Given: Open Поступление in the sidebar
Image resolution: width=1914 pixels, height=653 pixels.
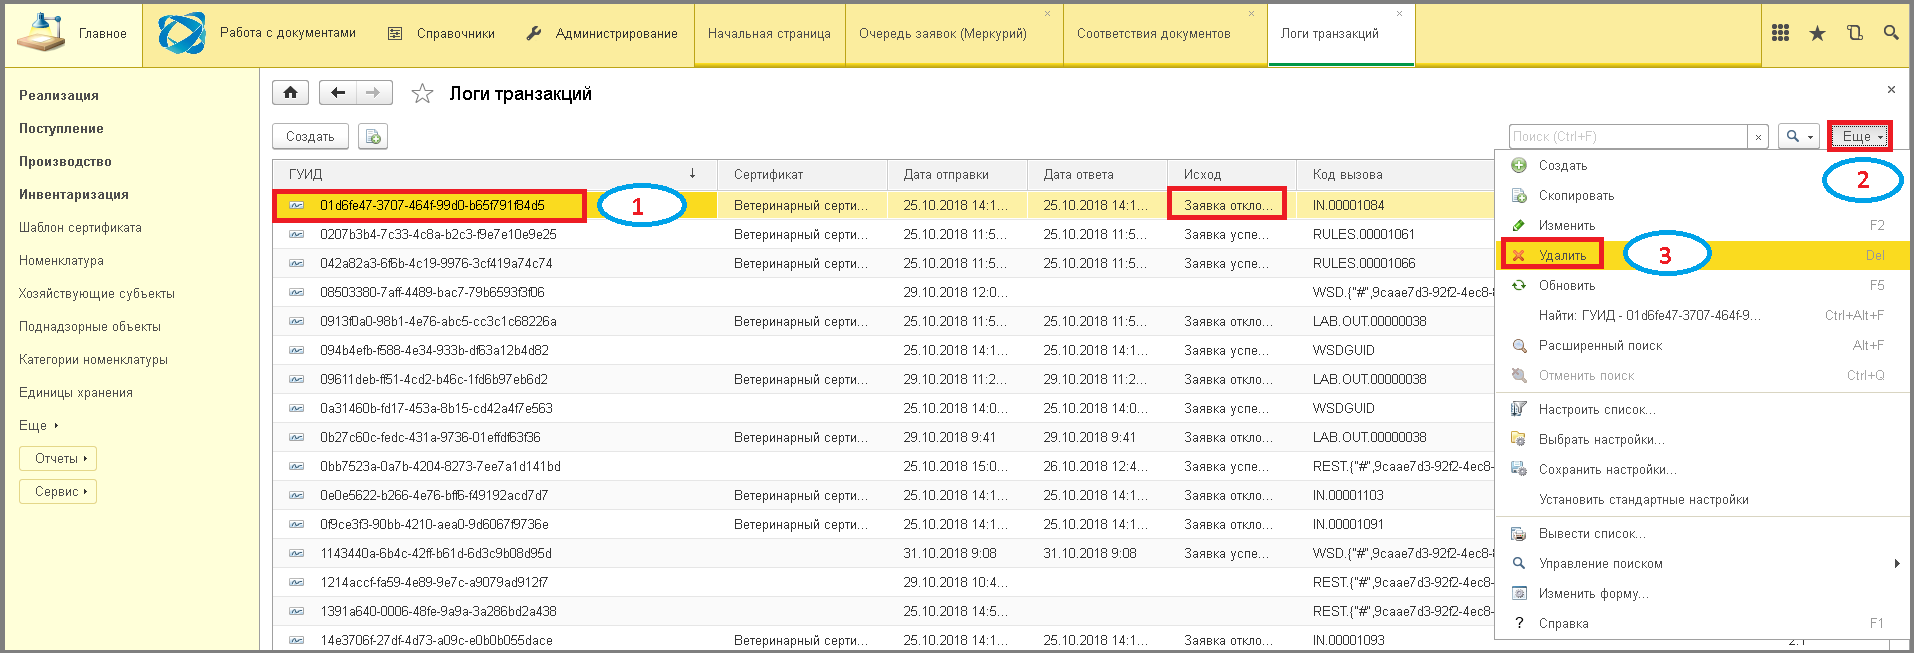Looking at the screenshot, I should coord(61,128).
